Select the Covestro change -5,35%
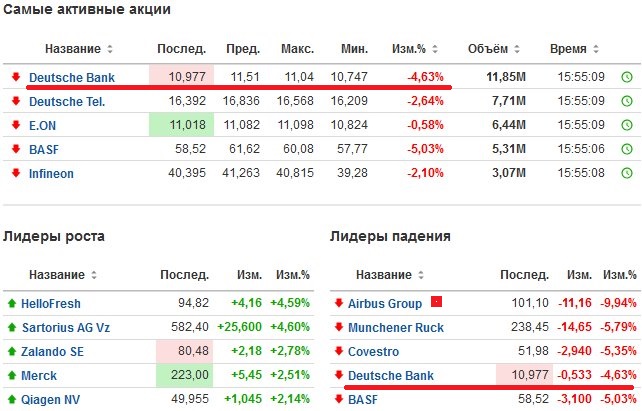Image resolution: width=642 pixels, height=411 pixels. click(x=619, y=351)
